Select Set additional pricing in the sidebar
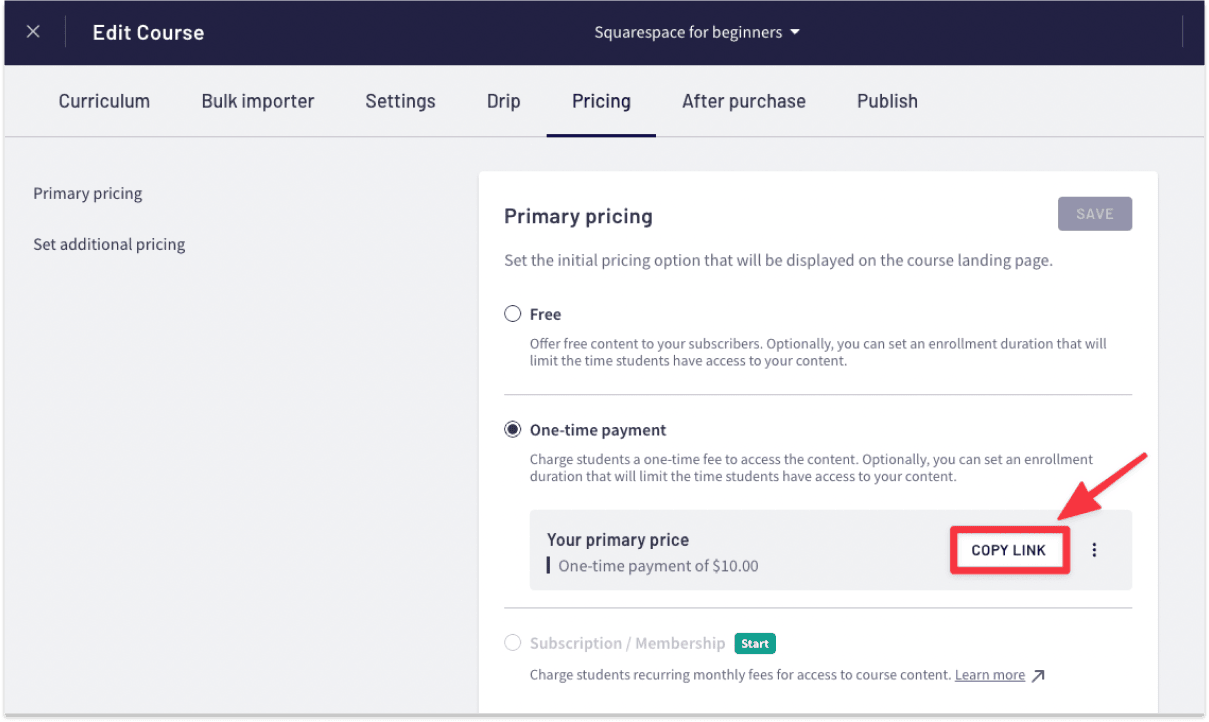Image resolution: width=1209 pixels, height=722 pixels. coord(109,243)
